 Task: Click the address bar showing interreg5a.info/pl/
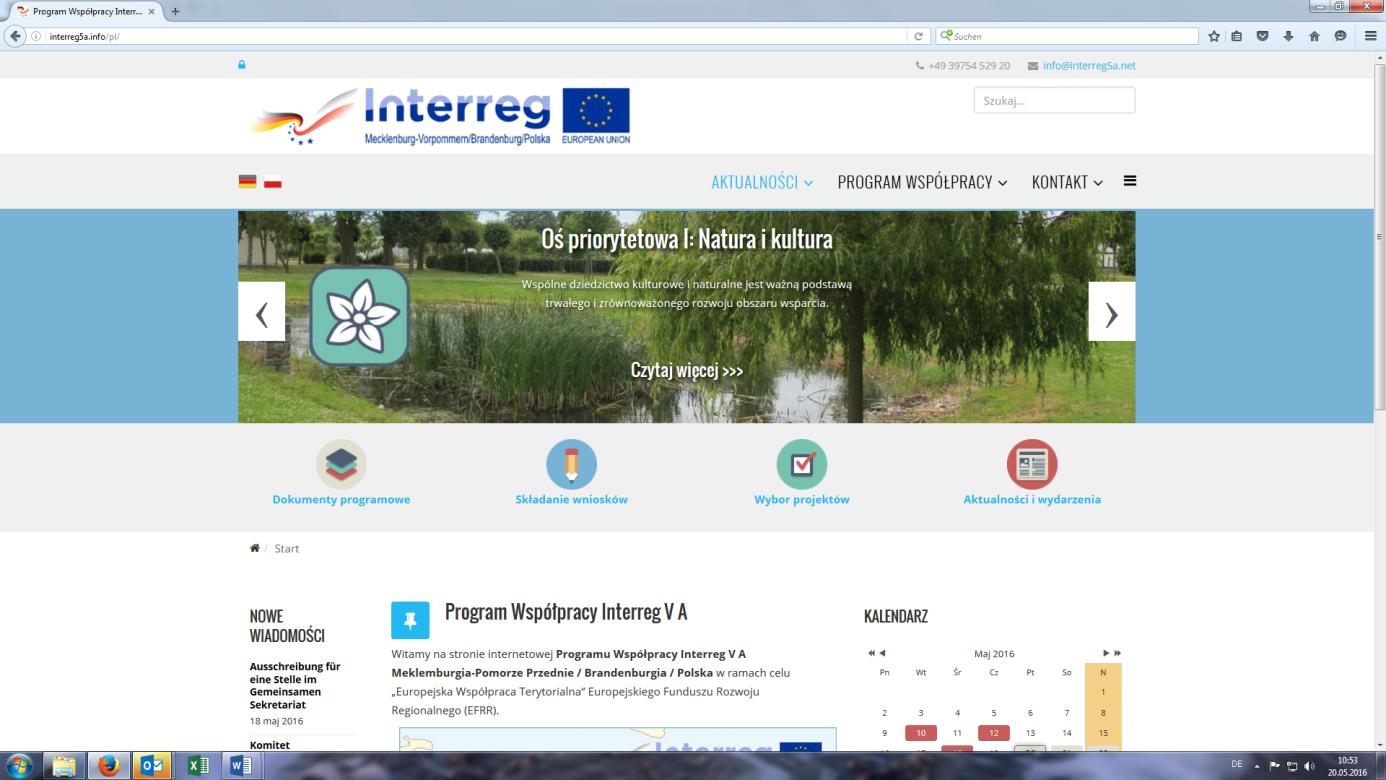point(480,36)
